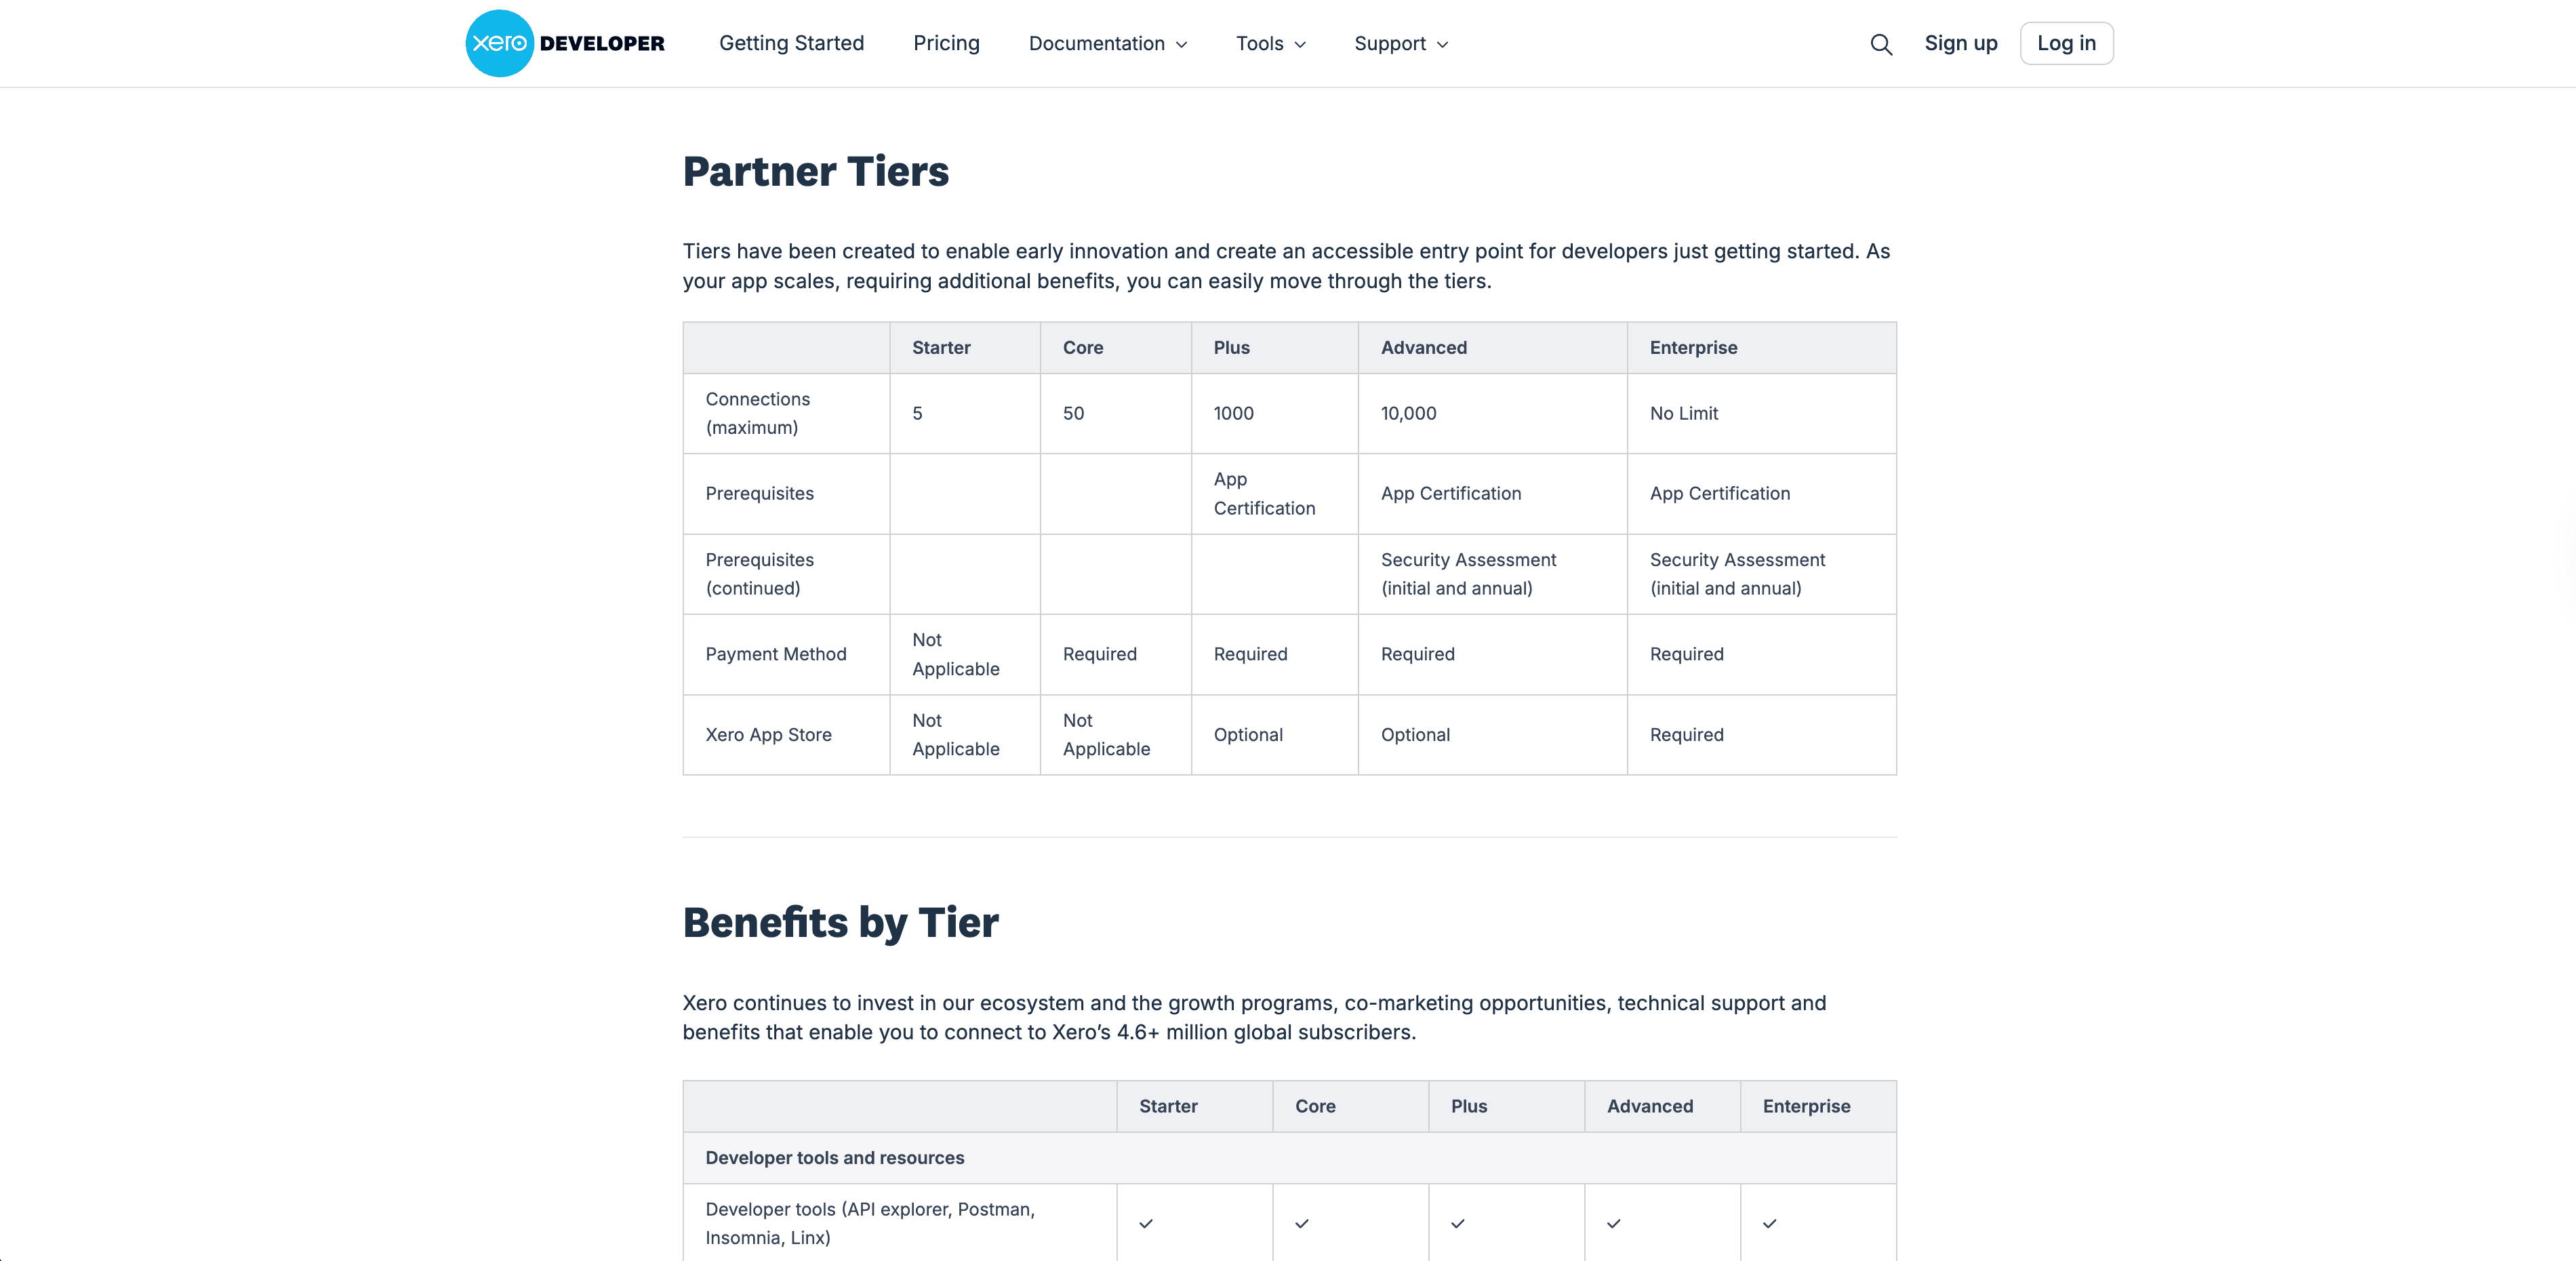Click the Connections maximum row label
2576x1261 pixels.
tap(758, 413)
